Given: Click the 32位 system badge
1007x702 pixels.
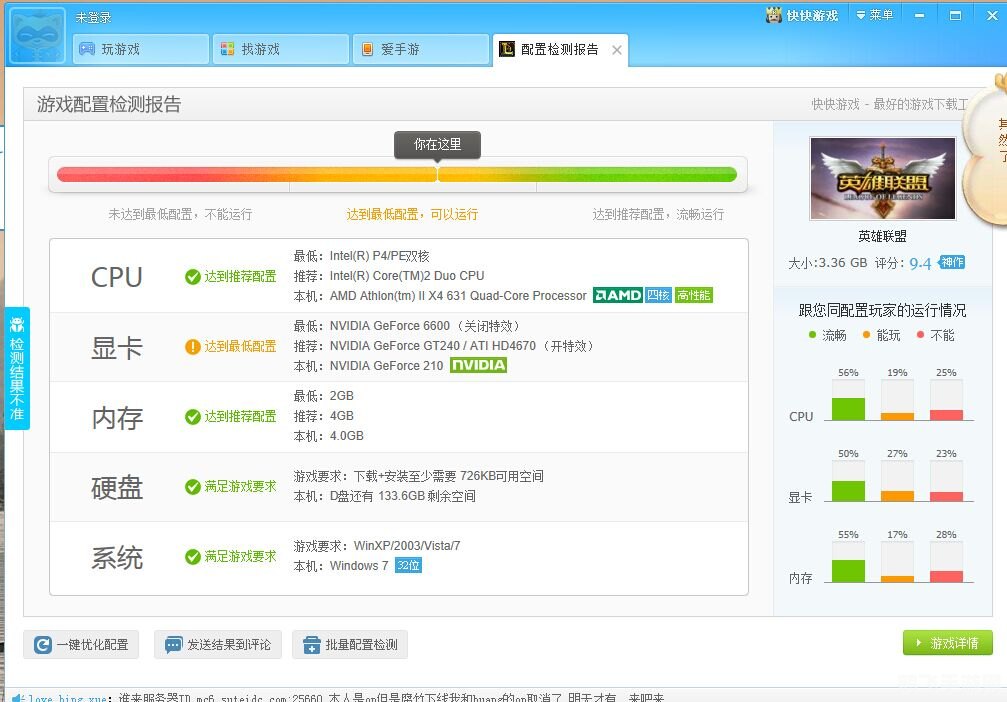Looking at the screenshot, I should (x=408, y=566).
